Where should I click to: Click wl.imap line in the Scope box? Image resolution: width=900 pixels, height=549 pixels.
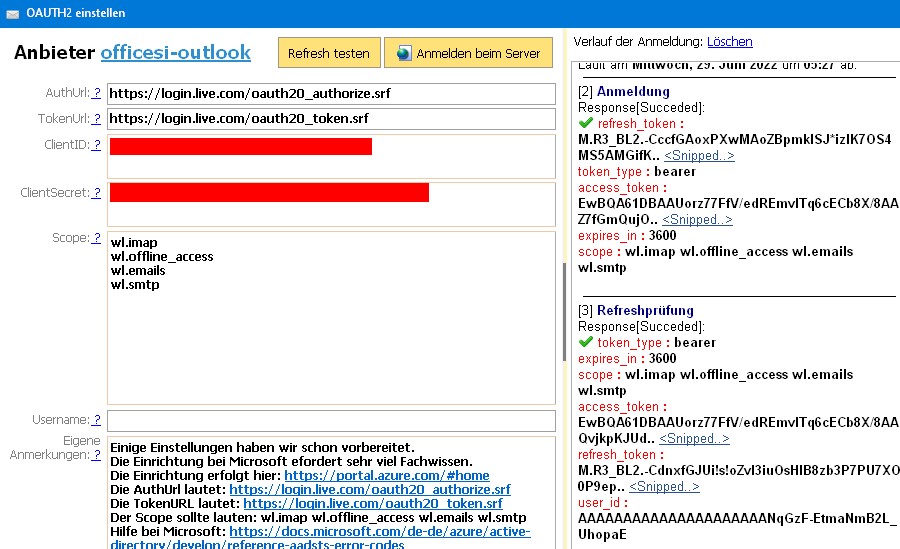tap(134, 242)
